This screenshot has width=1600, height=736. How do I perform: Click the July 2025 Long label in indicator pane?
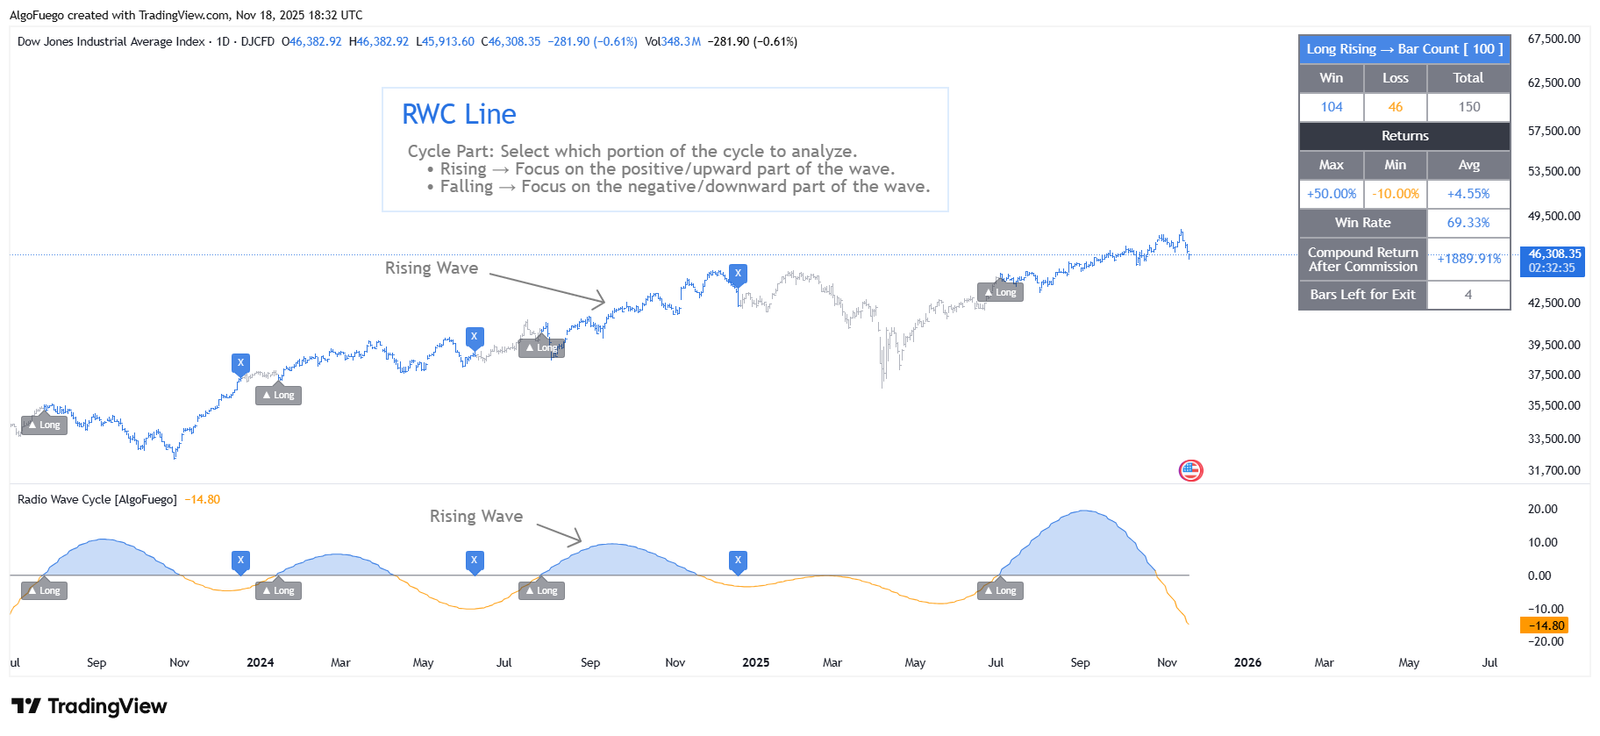point(1000,591)
